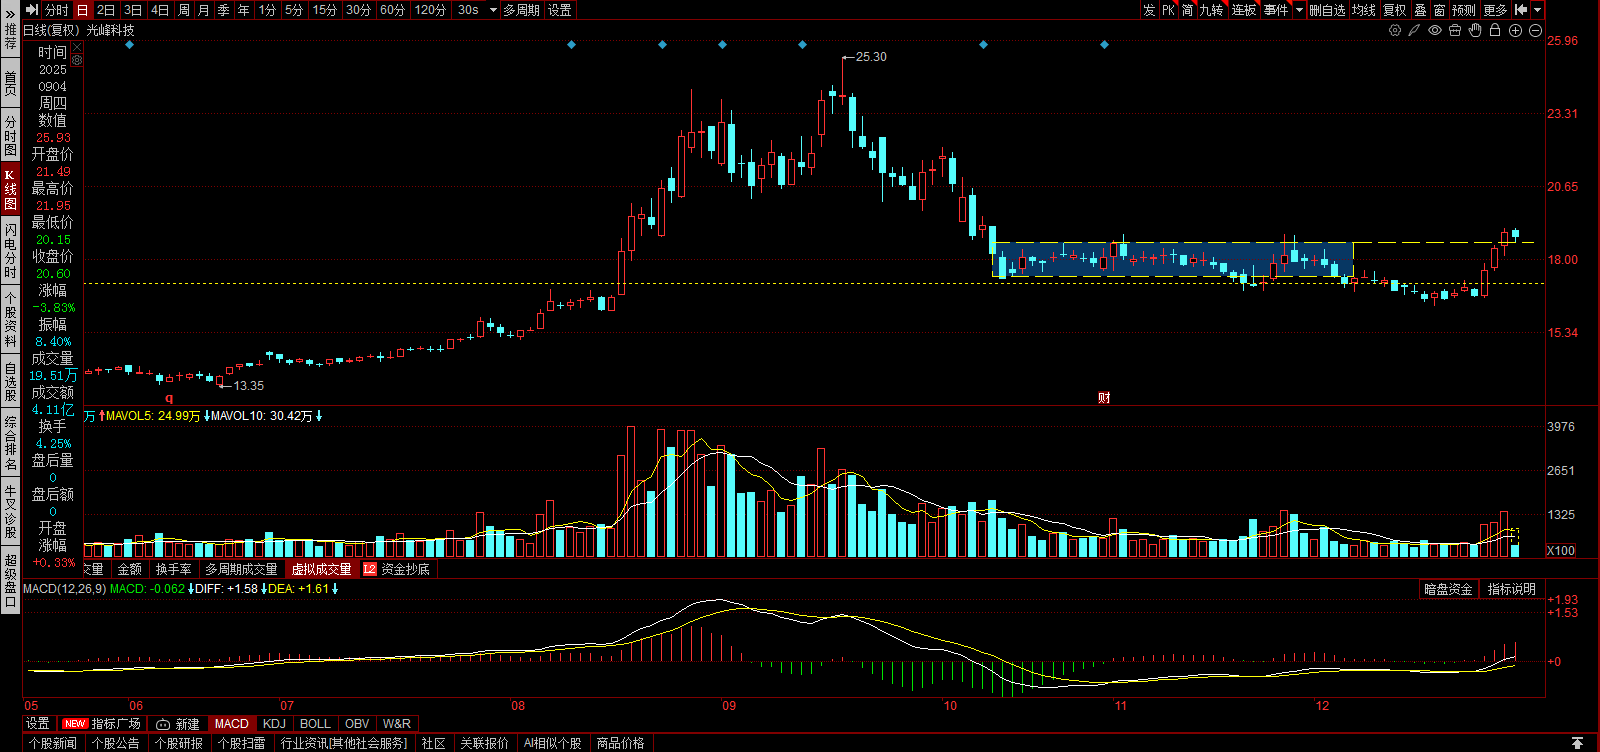Image resolution: width=1600 pixels, height=752 pixels.
Task: Toggle 叠 overlay button
Action: point(1420,10)
